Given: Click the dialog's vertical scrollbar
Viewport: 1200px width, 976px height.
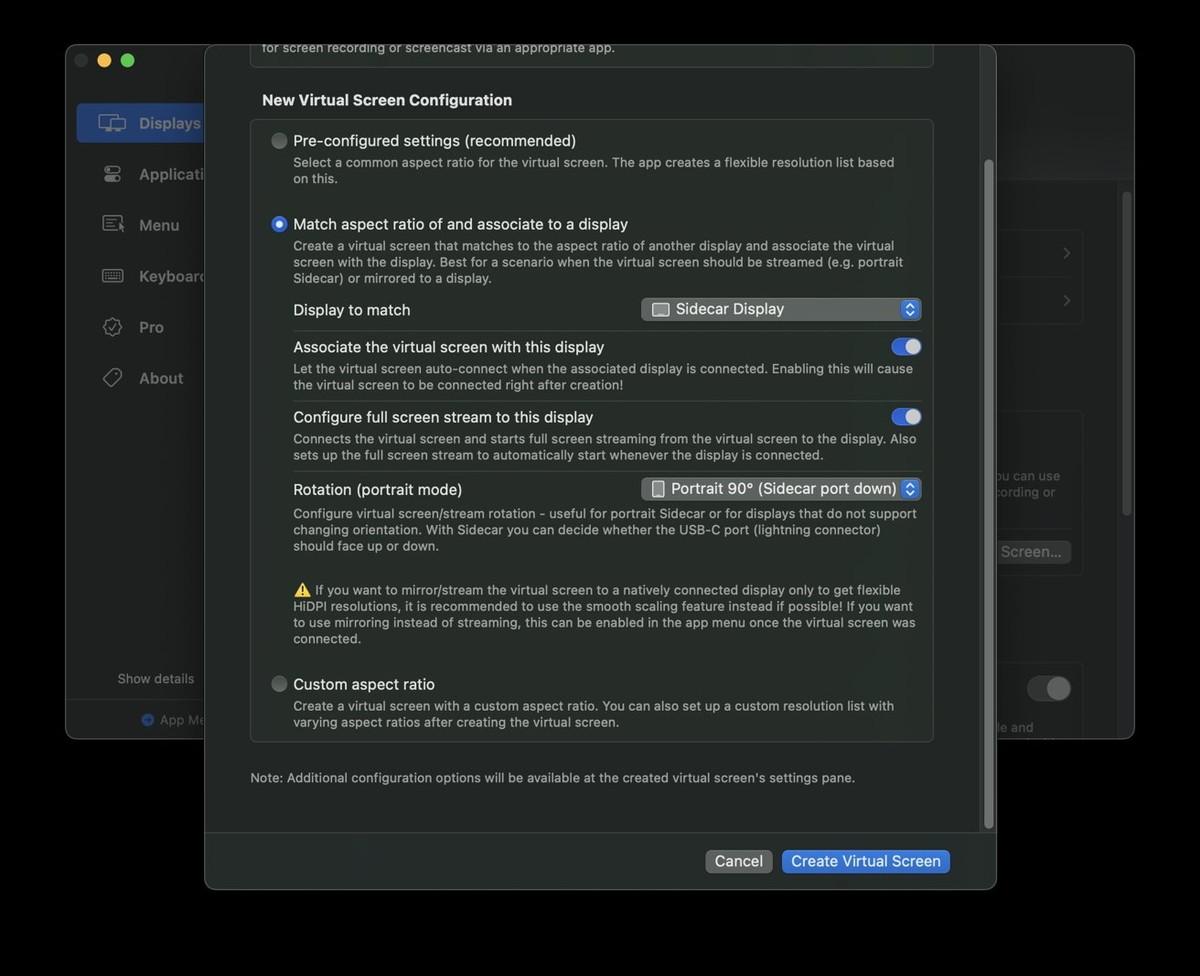Looking at the screenshot, I should tap(989, 494).
